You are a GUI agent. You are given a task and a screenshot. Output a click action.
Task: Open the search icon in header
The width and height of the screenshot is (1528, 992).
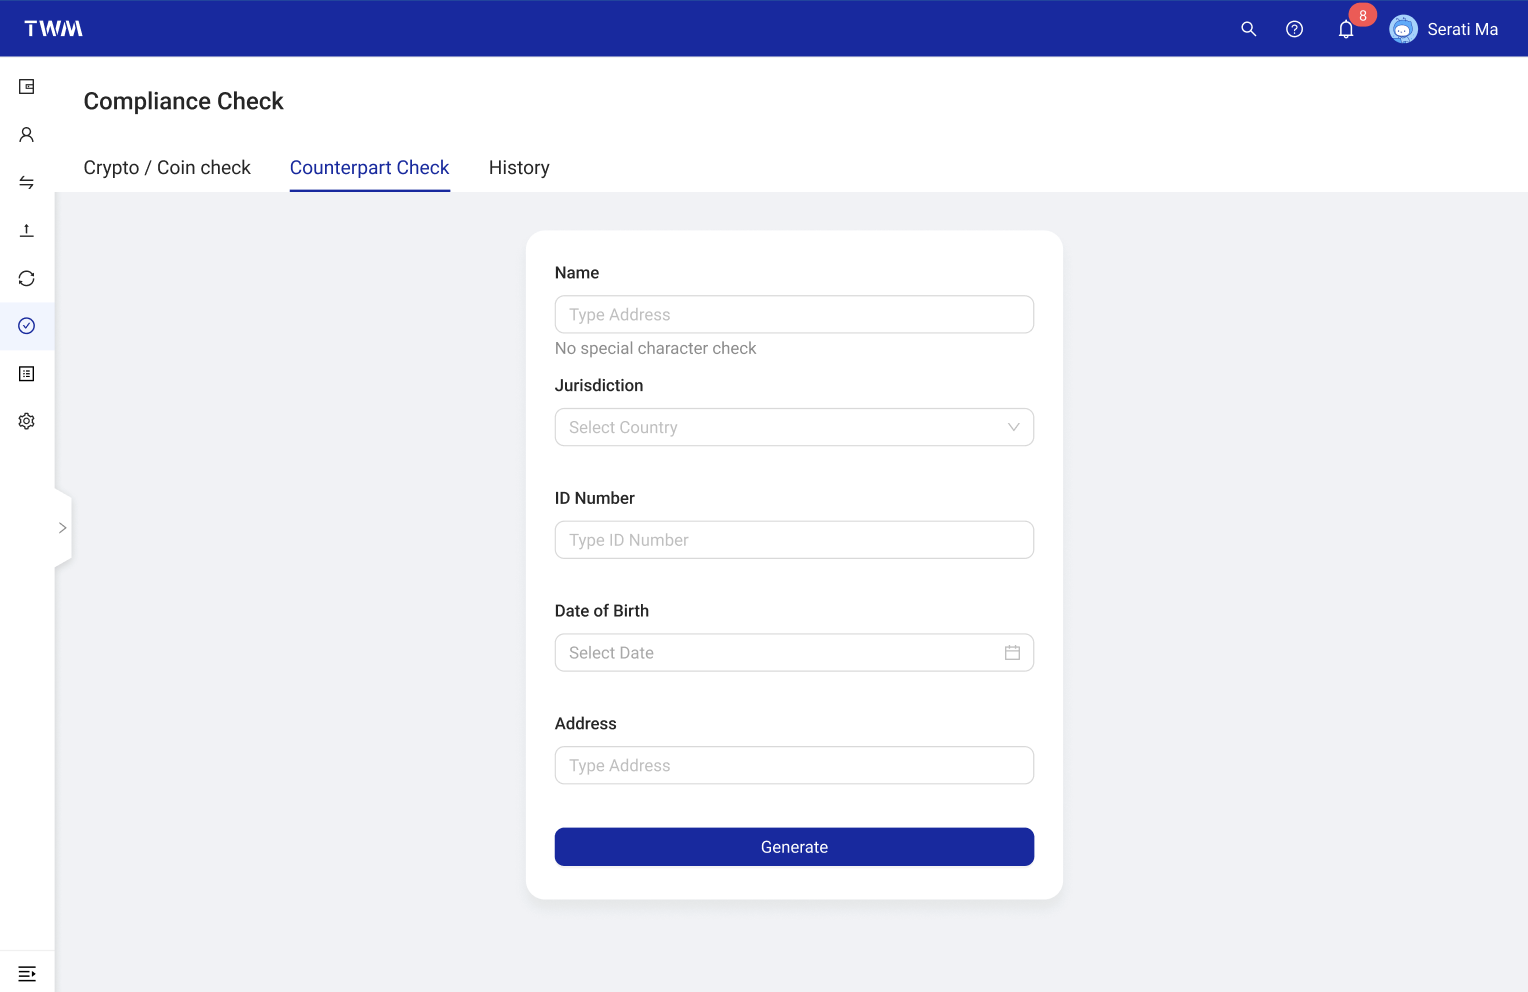pos(1248,29)
